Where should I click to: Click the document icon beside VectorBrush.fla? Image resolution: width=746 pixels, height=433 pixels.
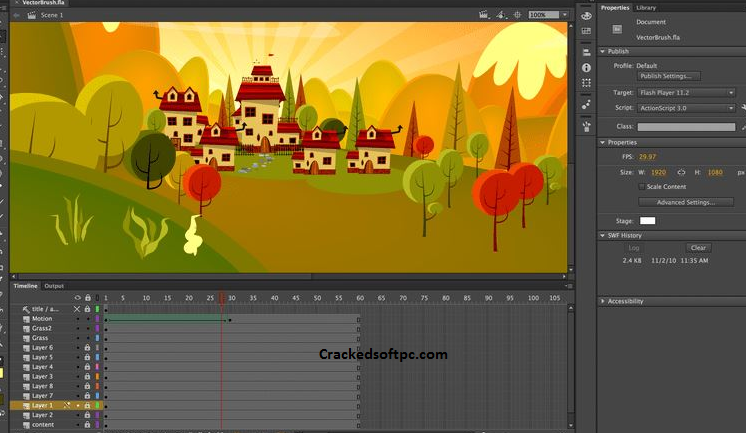(617, 30)
